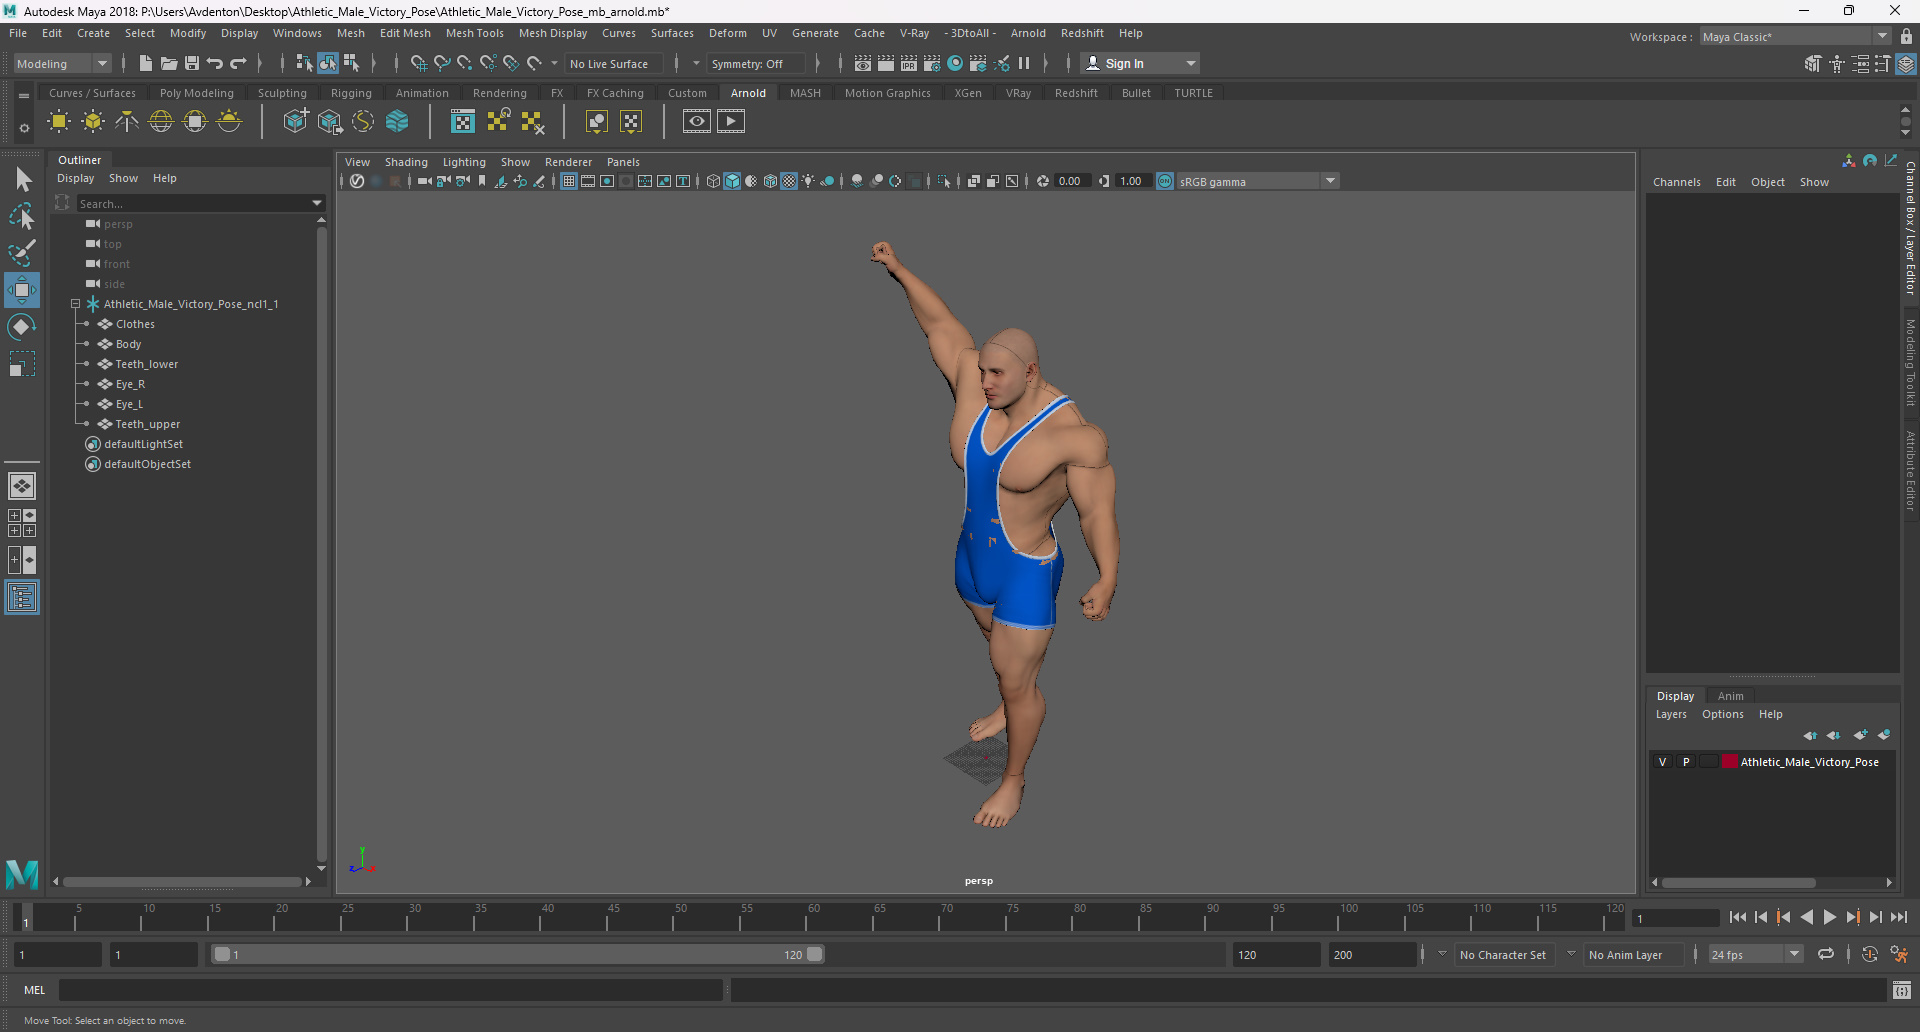1920x1032 pixels.
Task: Collapse Athletic_Male_Victory_Pose_ncl1_1 in Outliner
Action: click(76, 304)
